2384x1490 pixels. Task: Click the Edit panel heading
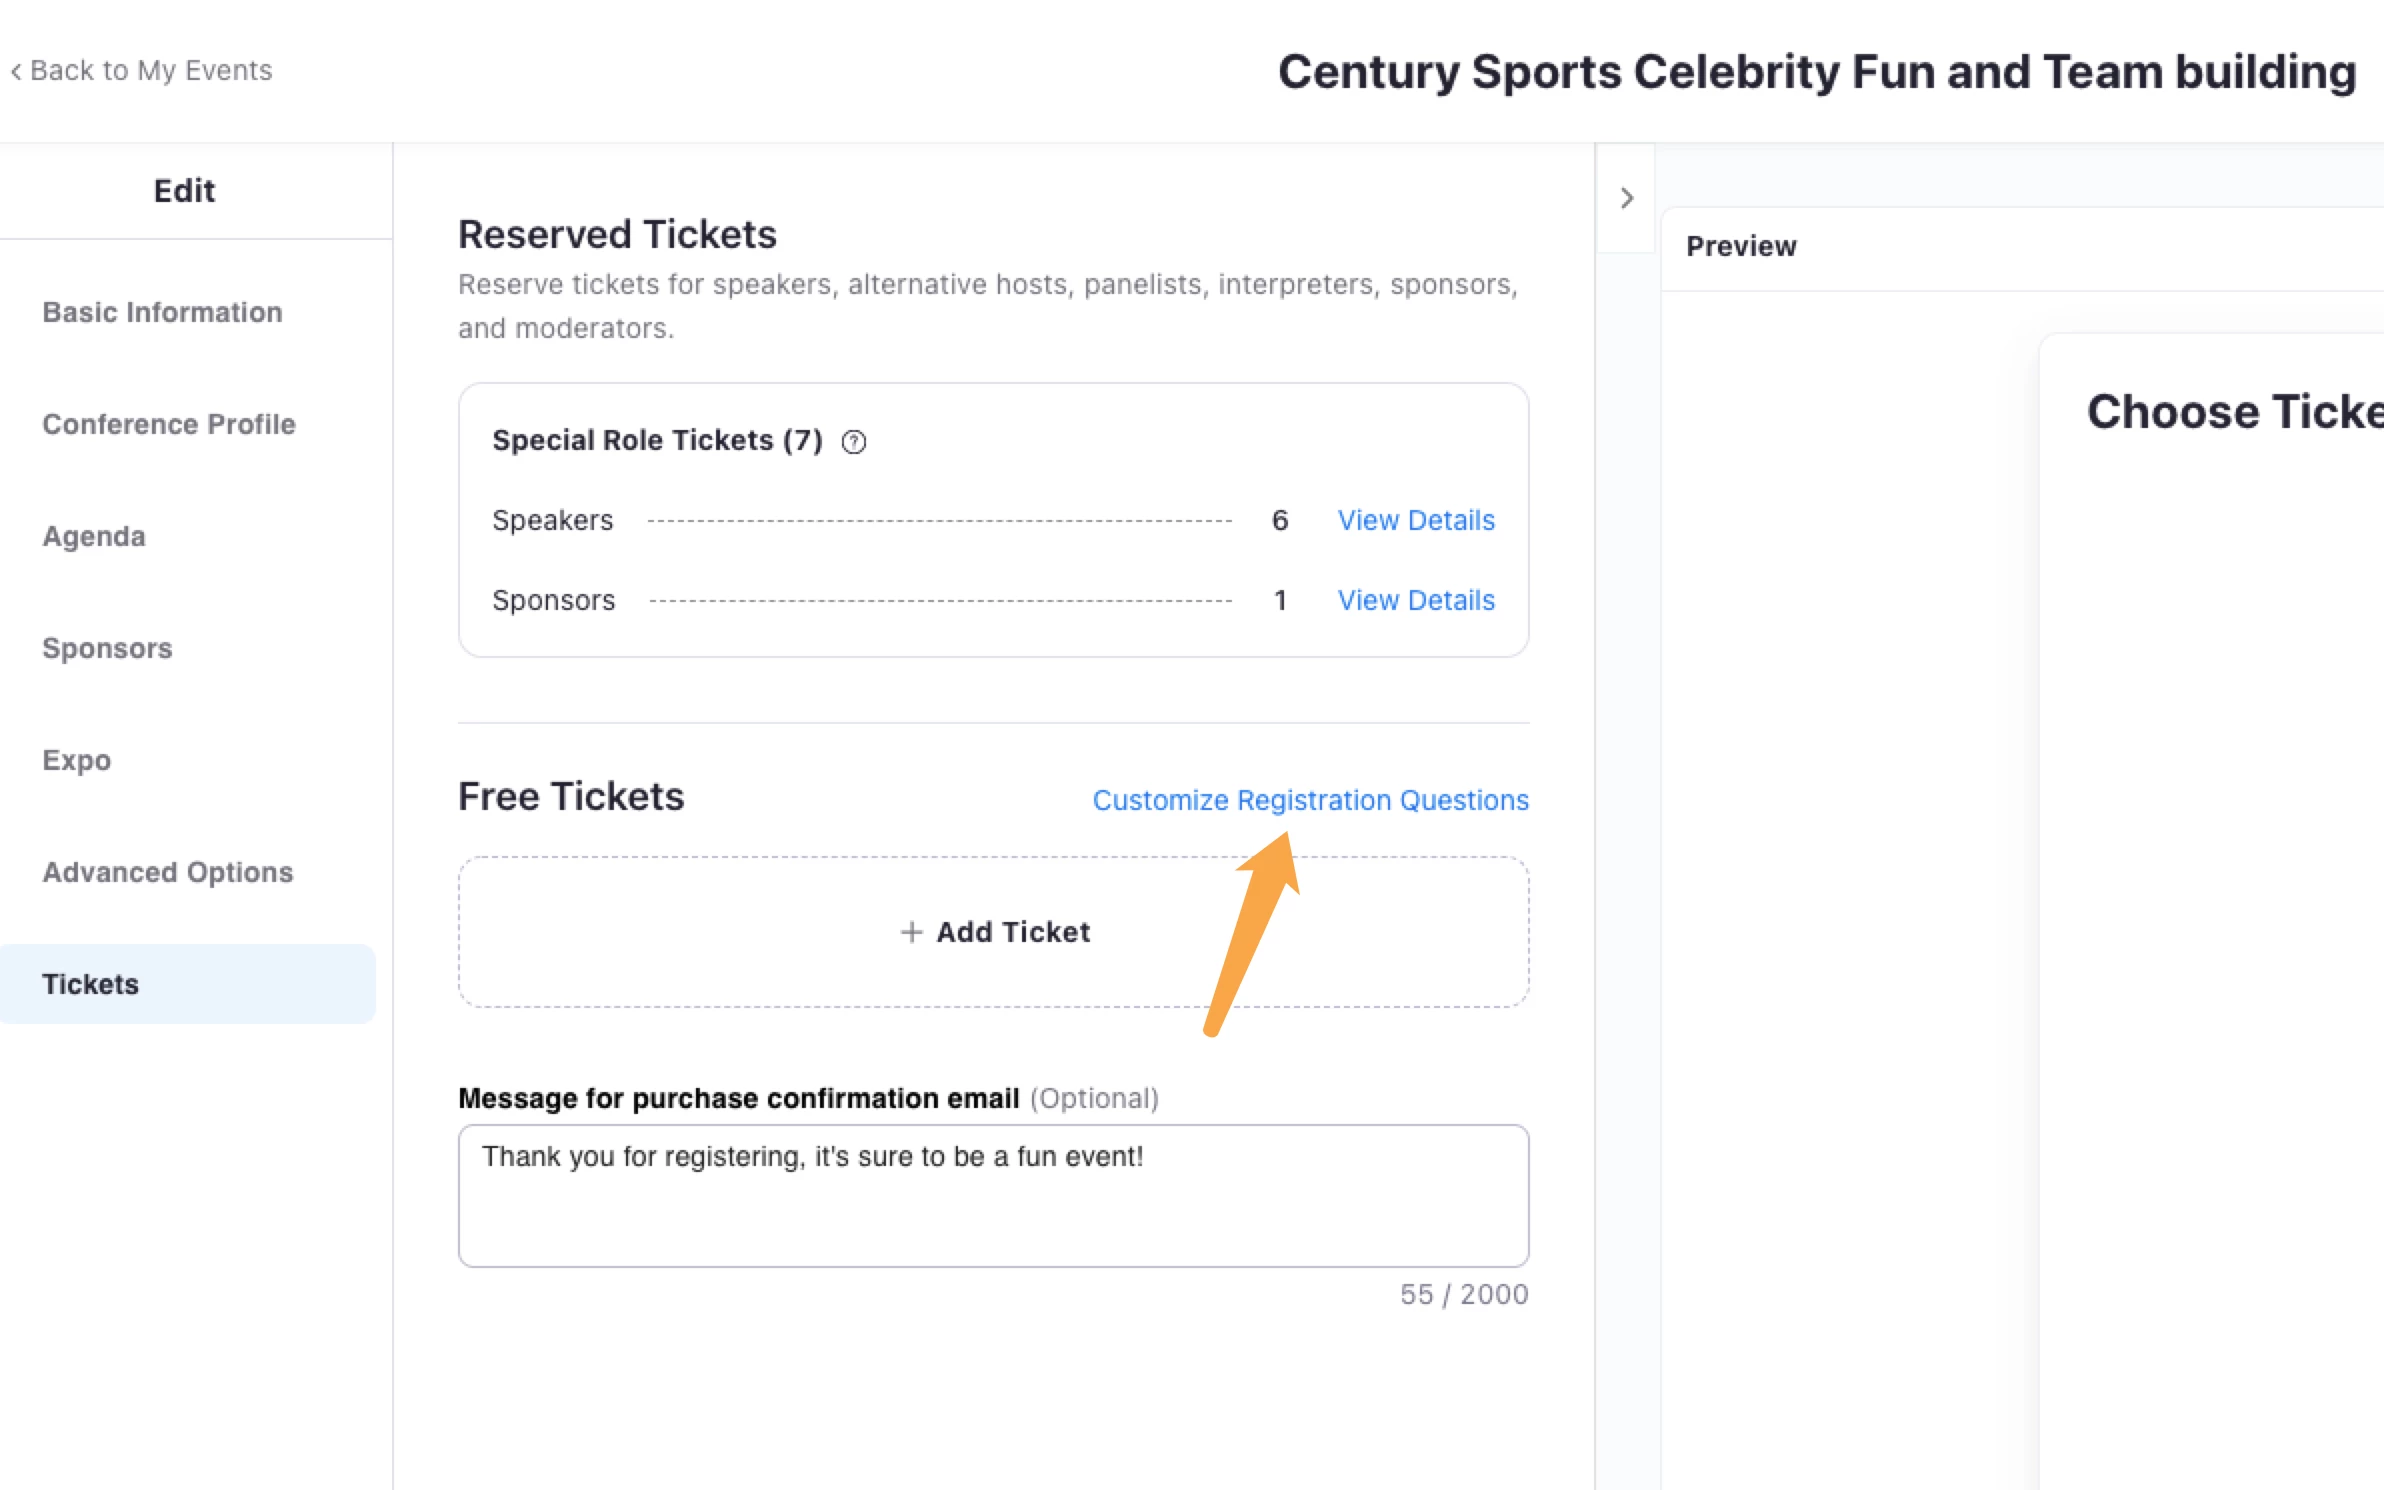184,190
